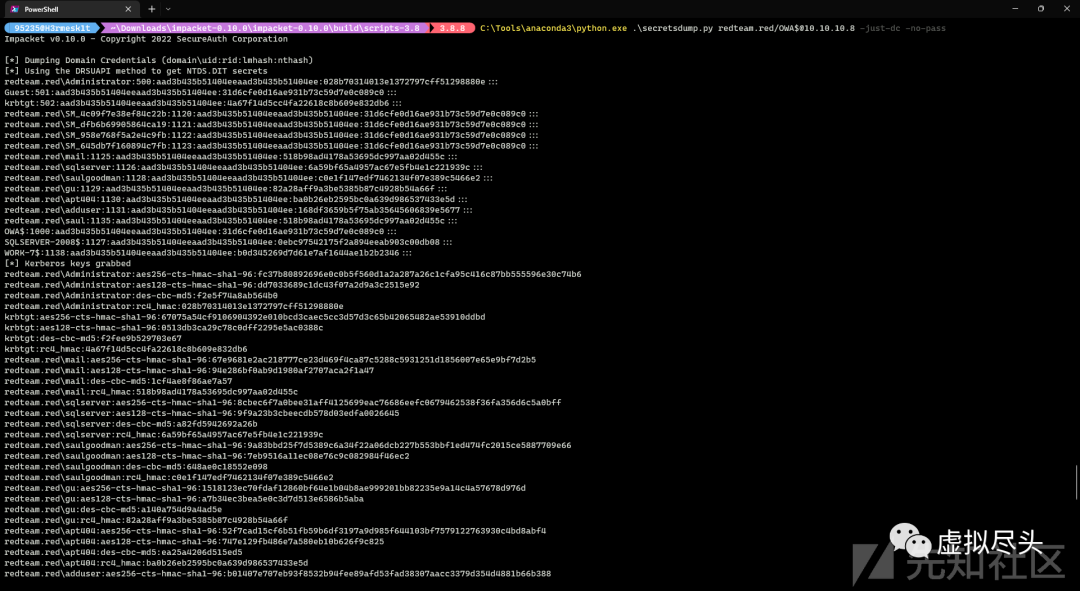This screenshot has width=1080, height=591.
Task: Click the 3.8.8 version prompt segment
Action: coord(453,28)
